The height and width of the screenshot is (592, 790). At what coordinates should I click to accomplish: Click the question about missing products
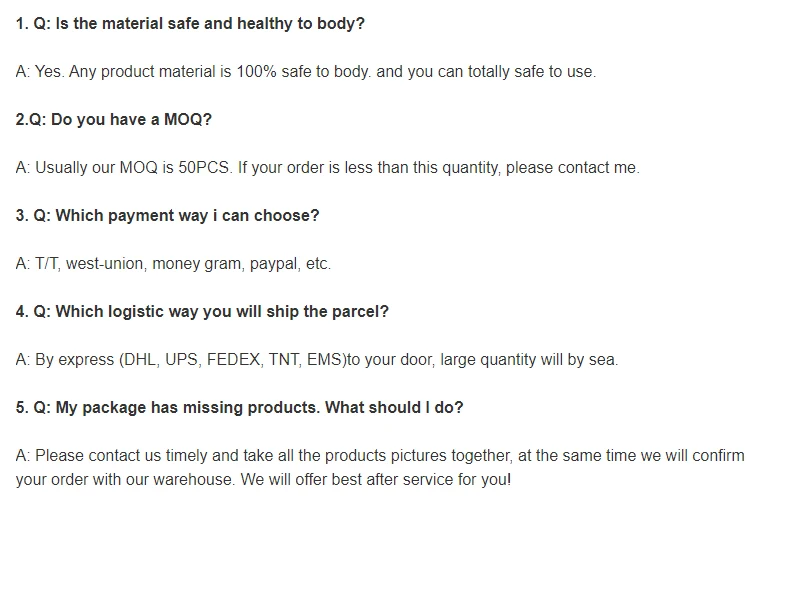[x=240, y=407]
